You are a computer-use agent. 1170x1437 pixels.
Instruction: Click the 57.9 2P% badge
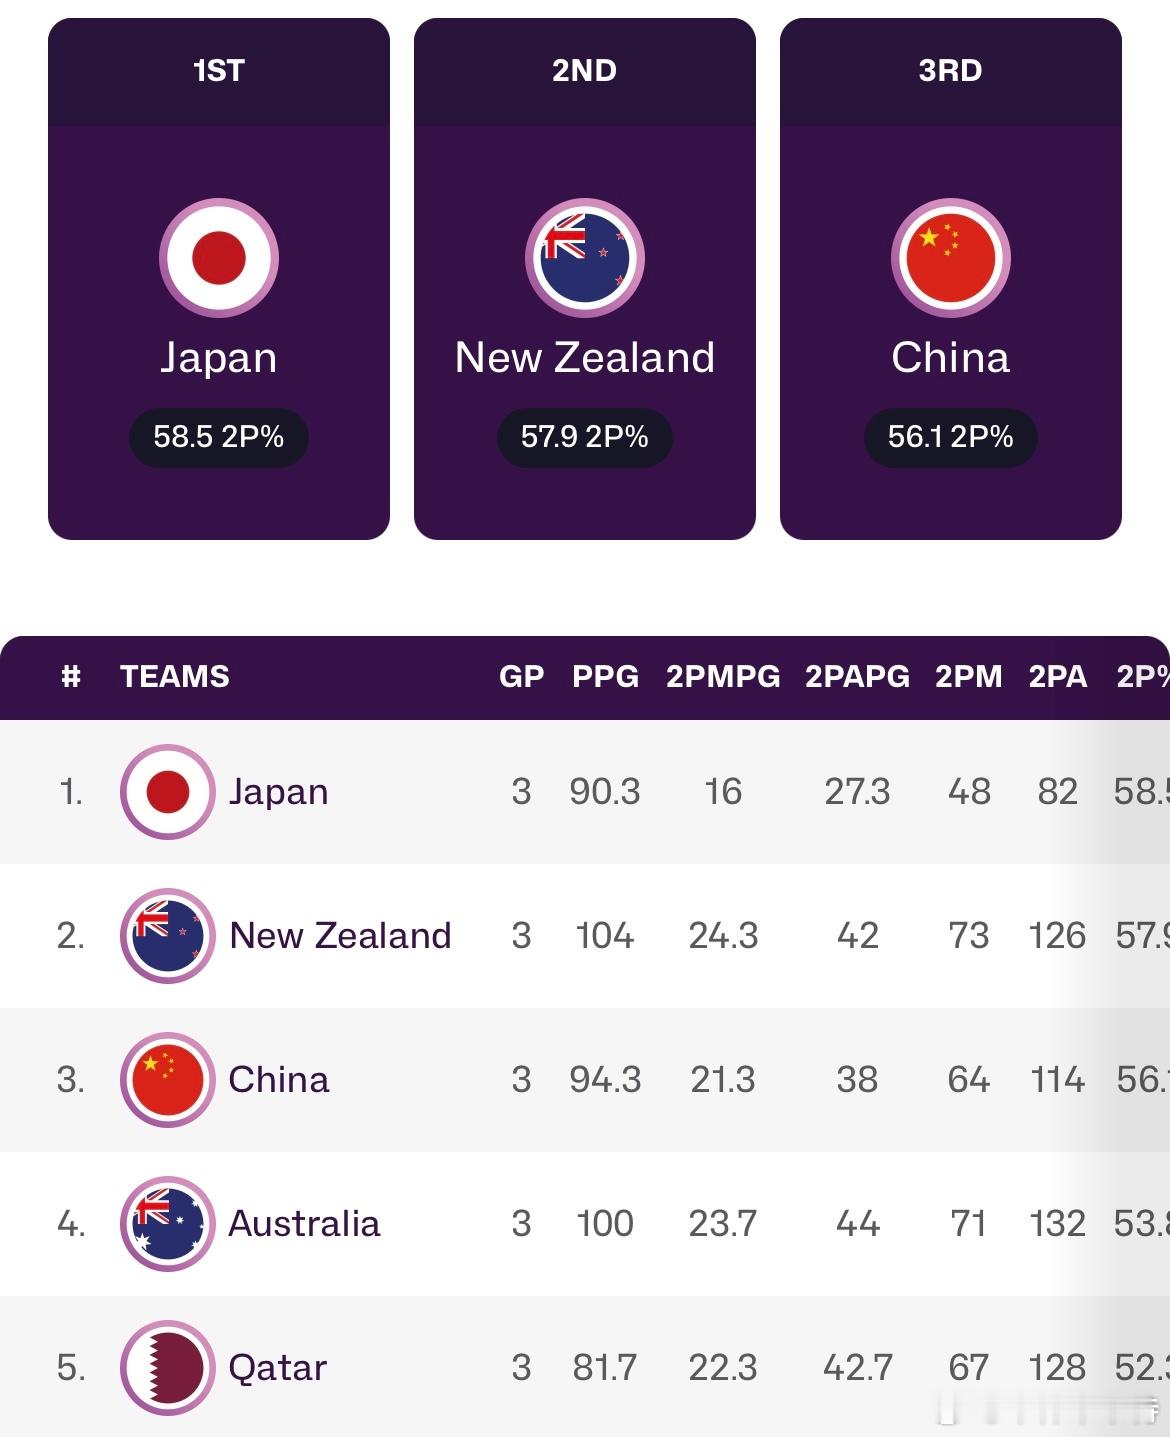[x=585, y=437]
